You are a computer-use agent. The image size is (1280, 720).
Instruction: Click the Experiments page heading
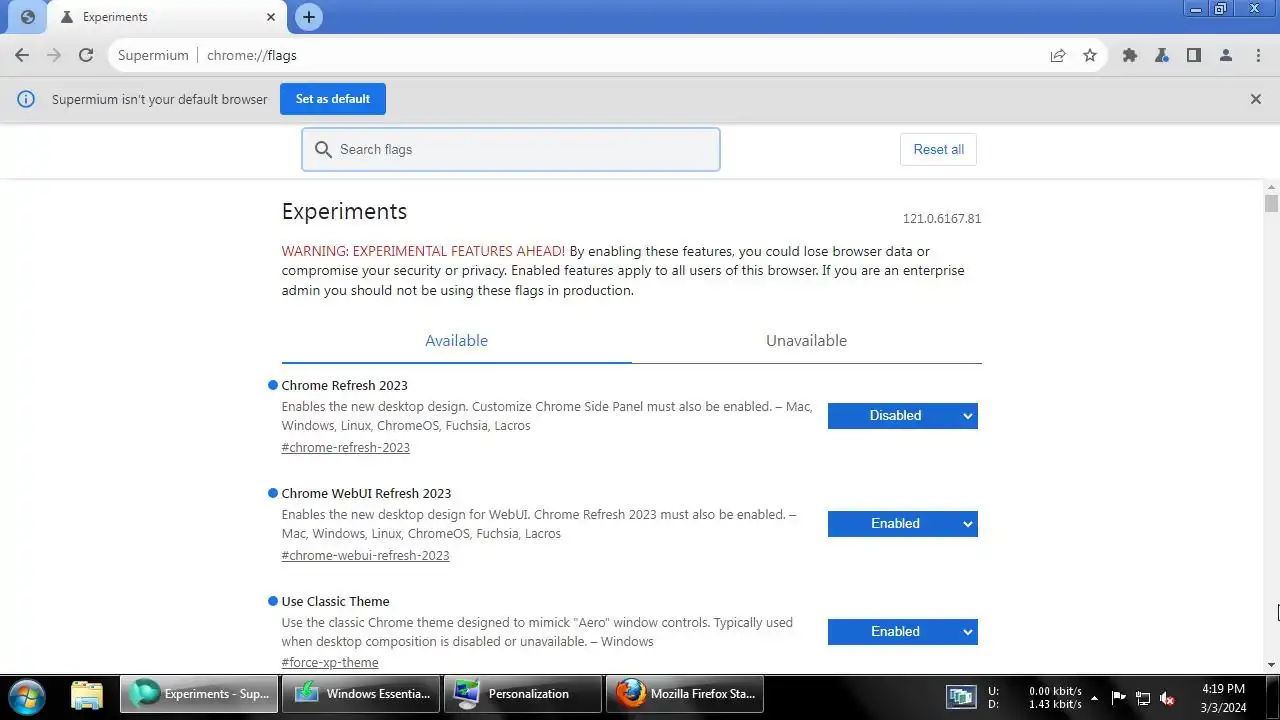coord(344,212)
